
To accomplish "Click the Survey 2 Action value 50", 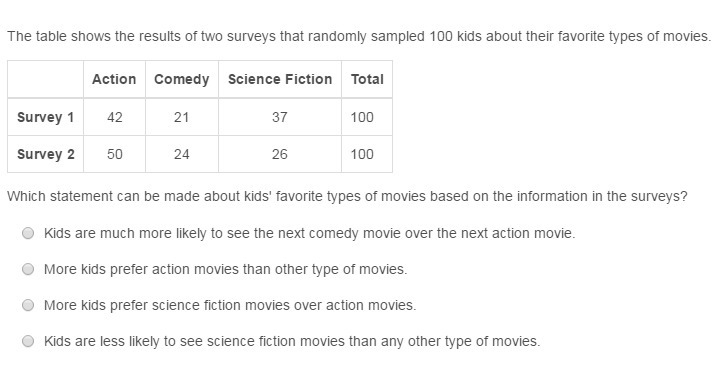I will point(114,154).
